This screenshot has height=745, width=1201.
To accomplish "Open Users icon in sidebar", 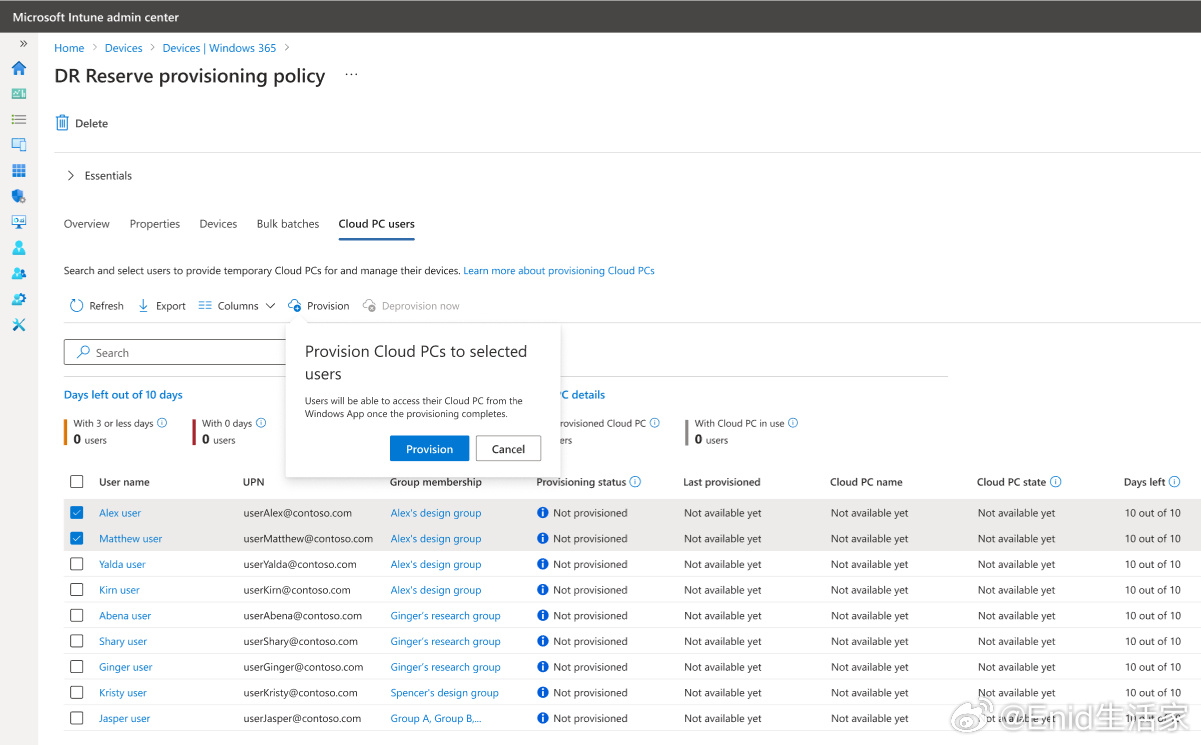I will (18, 248).
